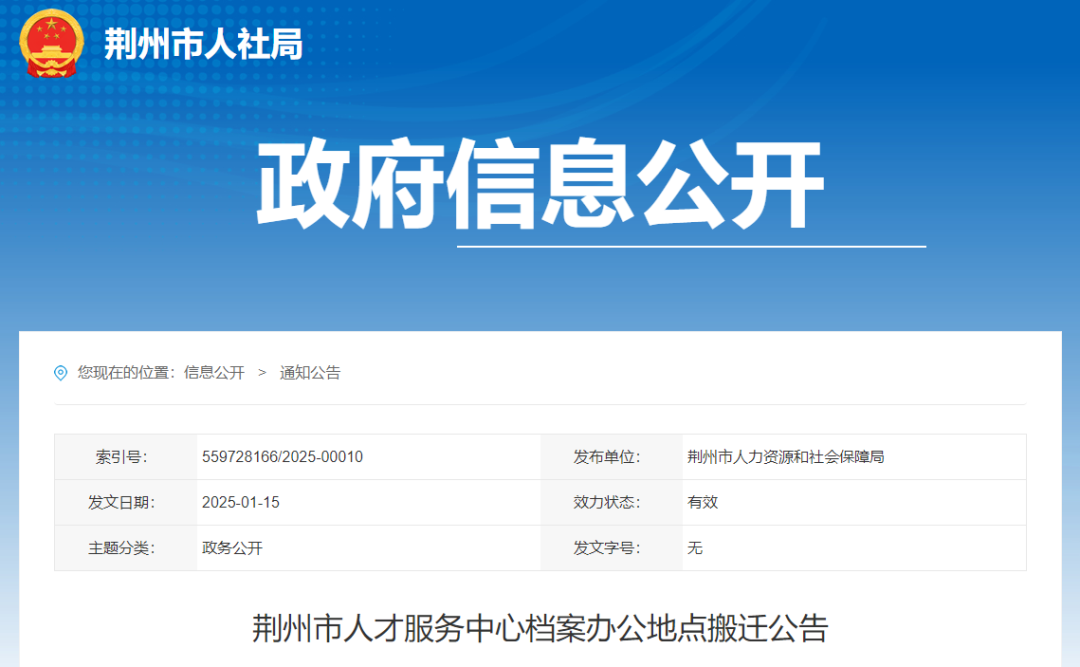Image resolution: width=1080 pixels, height=667 pixels.
Task: Open the 政府信息公开 banner heading
Action: (540, 184)
